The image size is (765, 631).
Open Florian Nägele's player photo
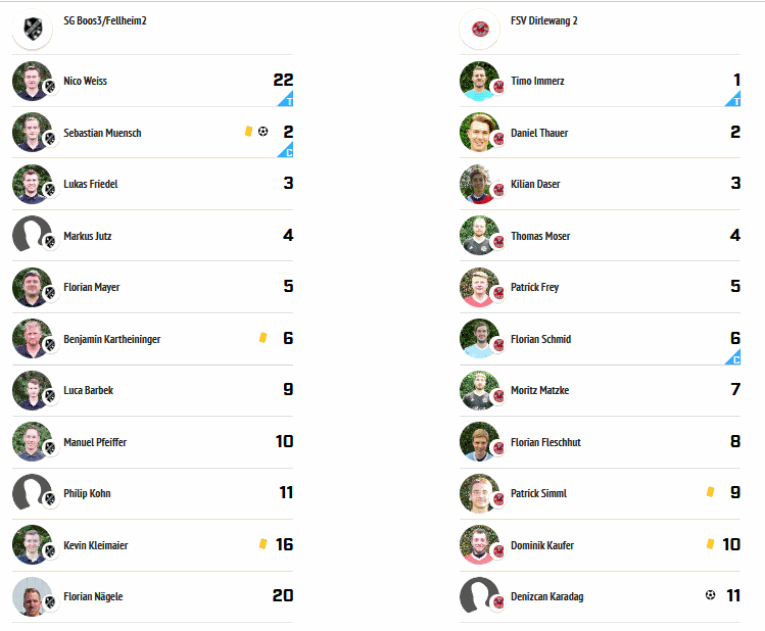(32, 596)
